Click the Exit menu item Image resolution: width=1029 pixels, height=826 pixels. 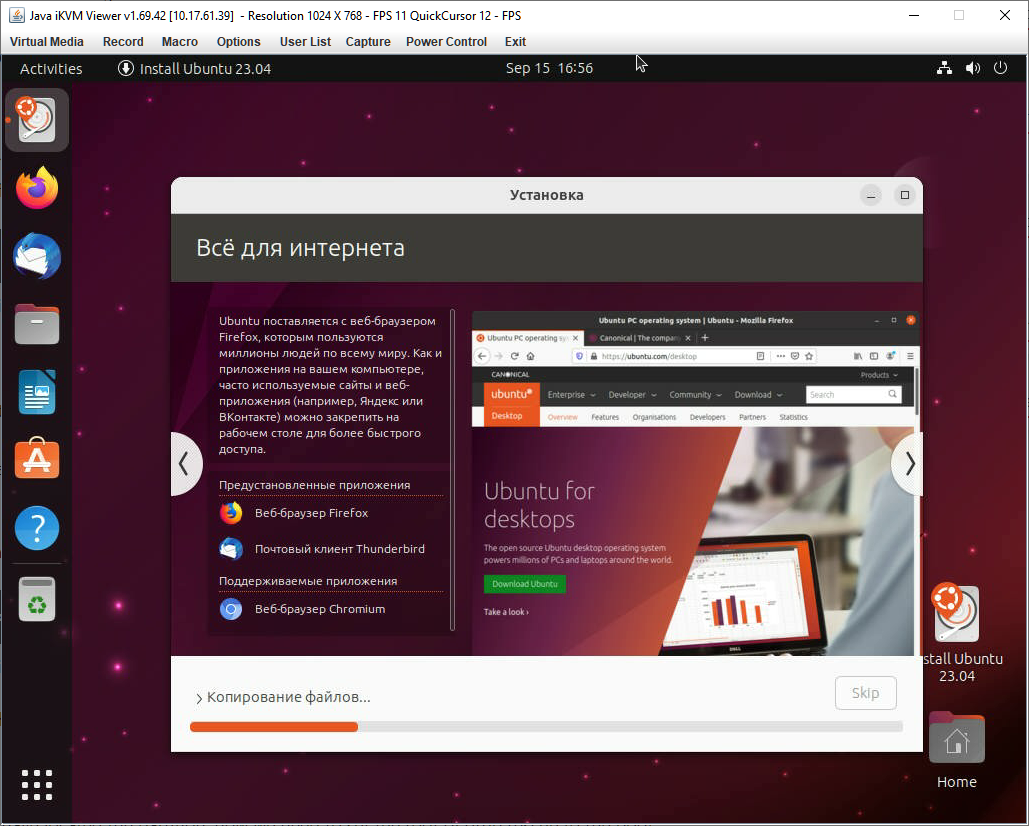pyautogui.click(x=515, y=41)
